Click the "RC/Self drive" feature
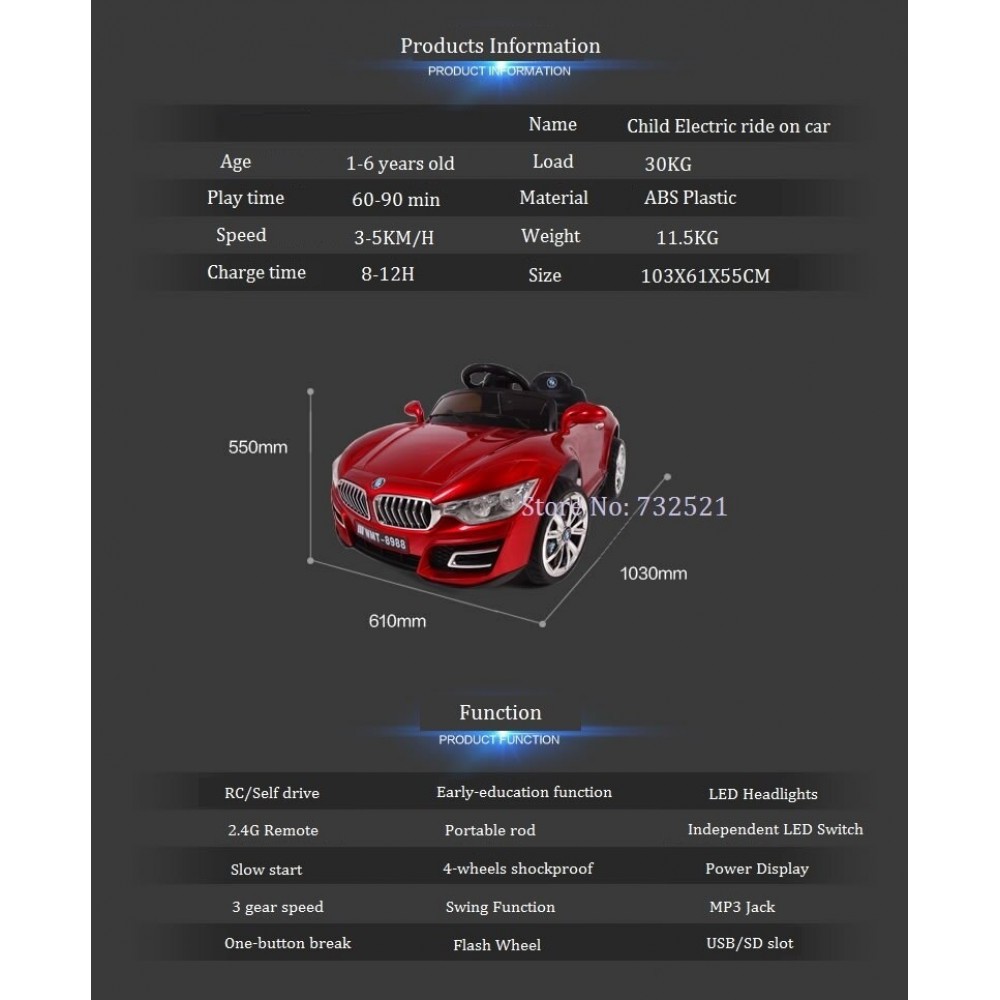The image size is (1000, 1000). (x=272, y=793)
